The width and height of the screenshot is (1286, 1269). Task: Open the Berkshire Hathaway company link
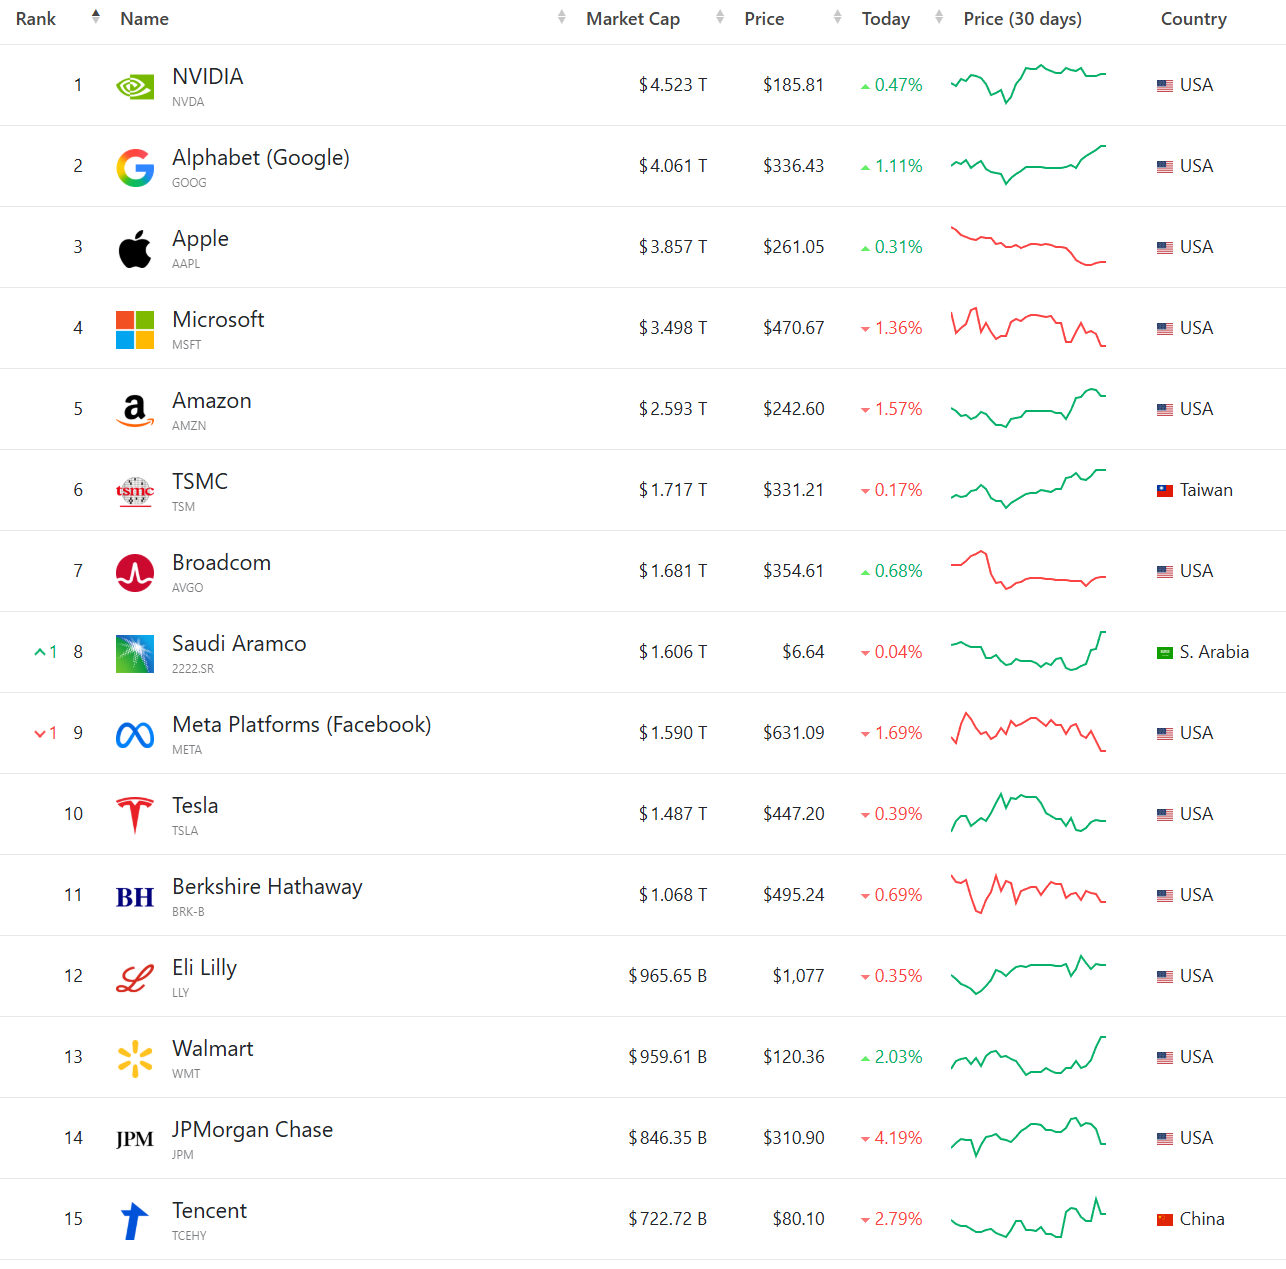click(267, 887)
